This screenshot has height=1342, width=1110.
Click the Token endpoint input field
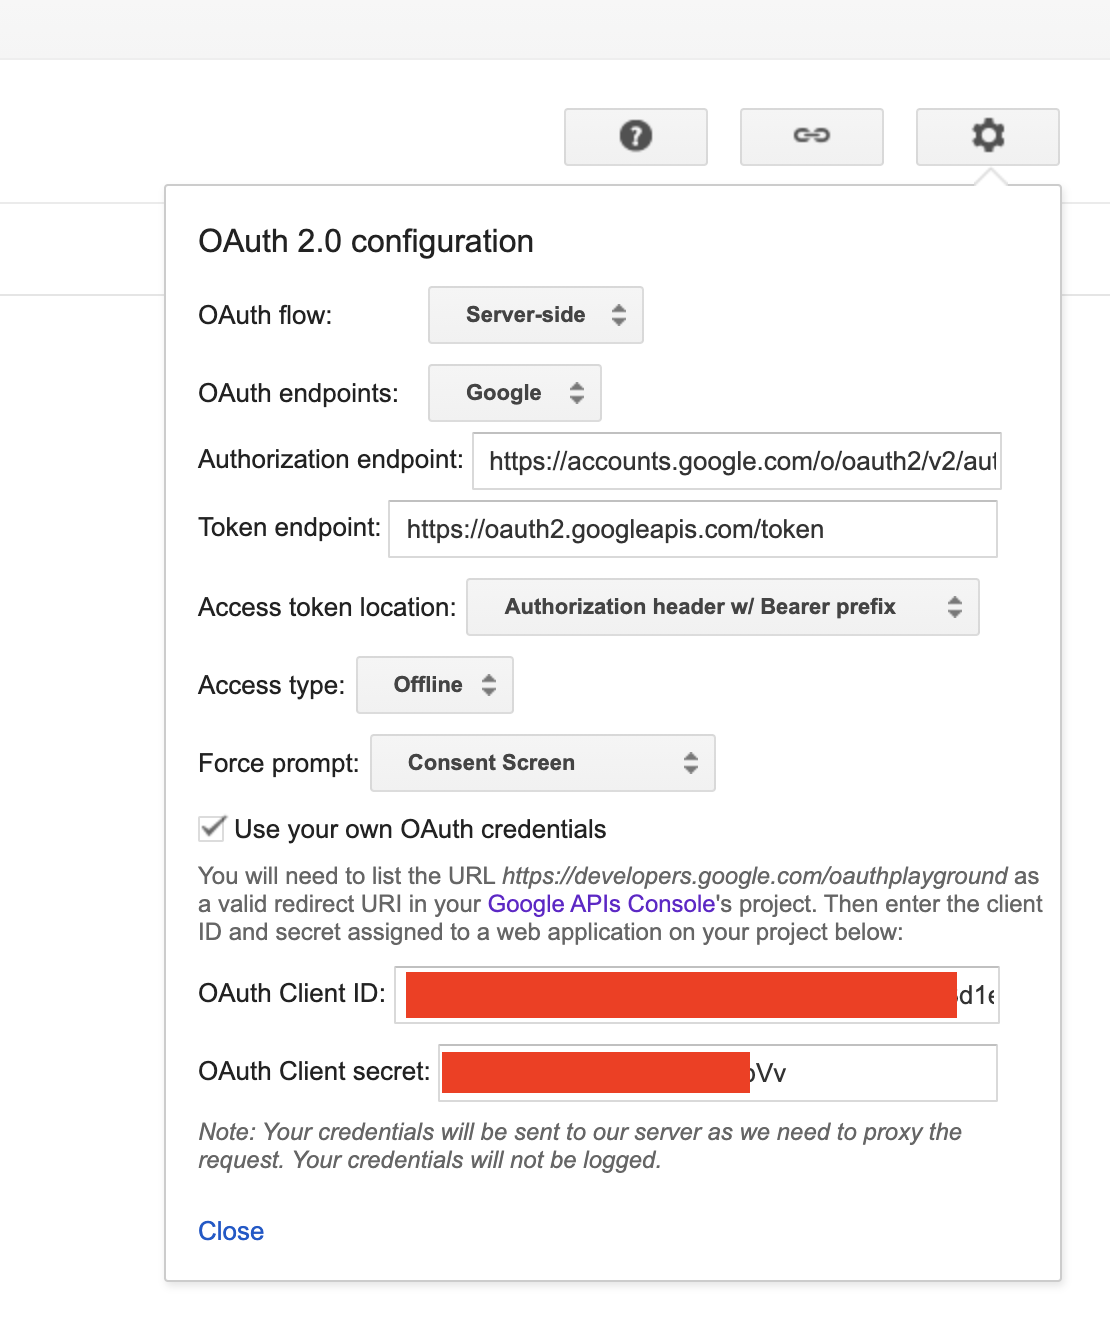pyautogui.click(x=692, y=529)
